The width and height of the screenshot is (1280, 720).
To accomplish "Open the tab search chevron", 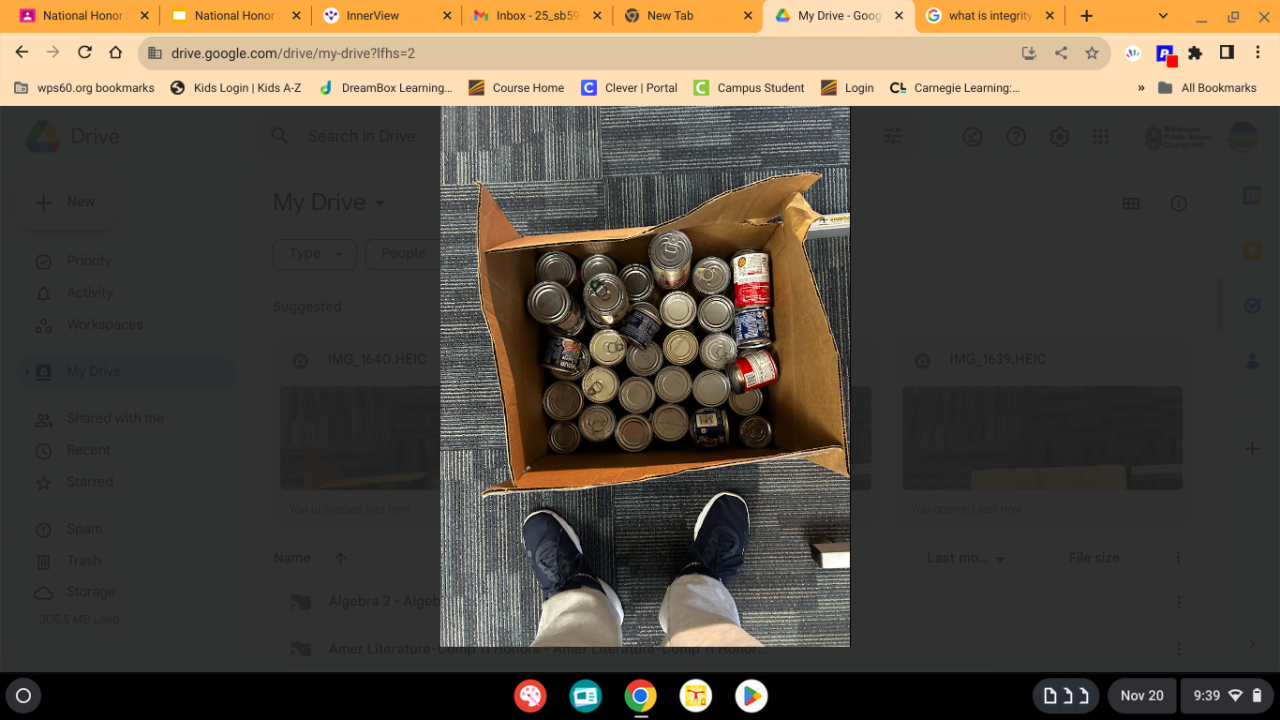I will [x=1163, y=16].
